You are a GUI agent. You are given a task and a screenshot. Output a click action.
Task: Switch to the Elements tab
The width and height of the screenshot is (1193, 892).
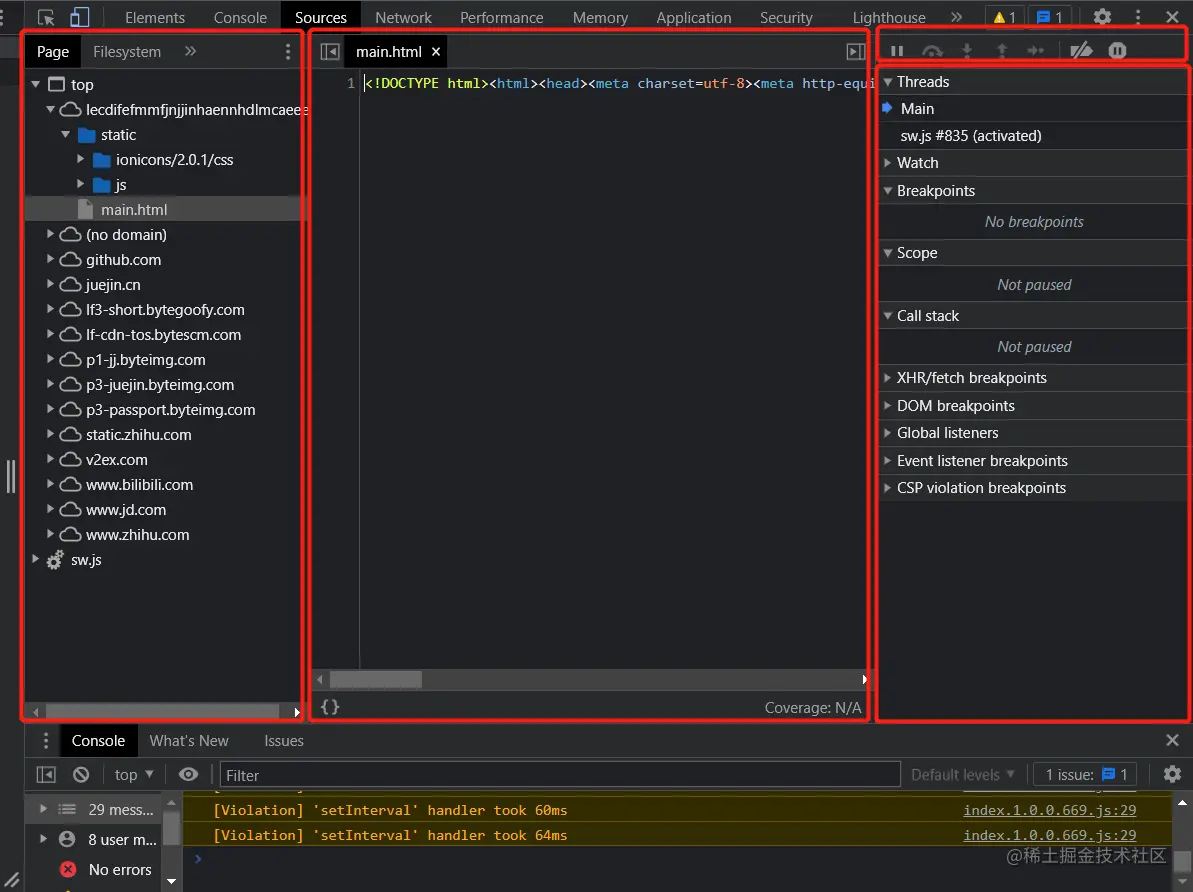(154, 17)
